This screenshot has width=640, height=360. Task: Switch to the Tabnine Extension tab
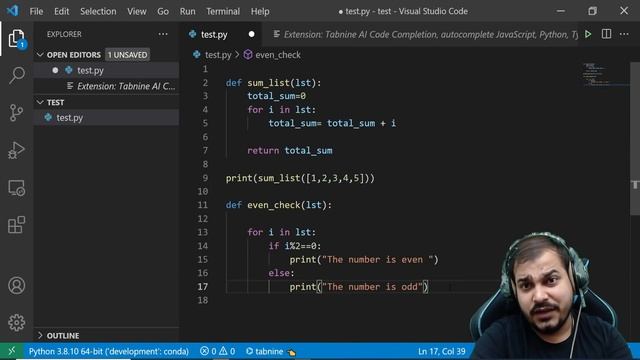pos(426,34)
